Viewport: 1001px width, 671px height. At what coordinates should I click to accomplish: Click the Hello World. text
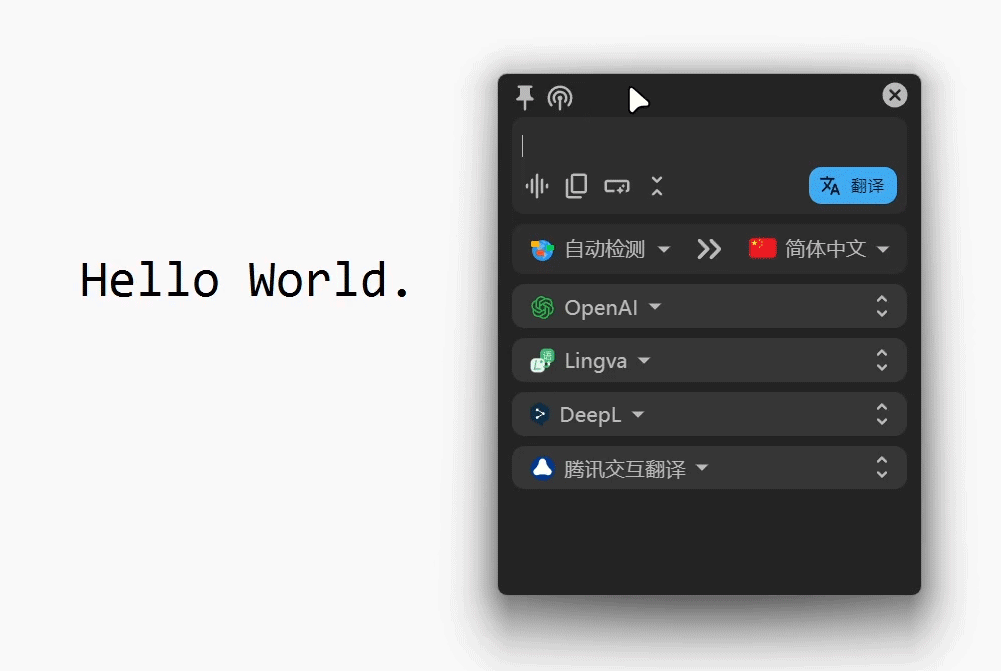tap(245, 280)
